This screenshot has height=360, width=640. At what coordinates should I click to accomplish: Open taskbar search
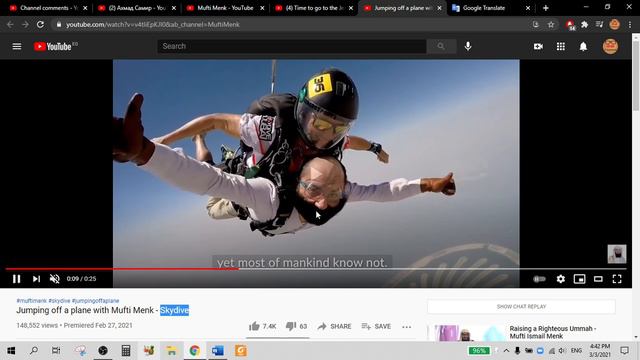tap(34, 351)
